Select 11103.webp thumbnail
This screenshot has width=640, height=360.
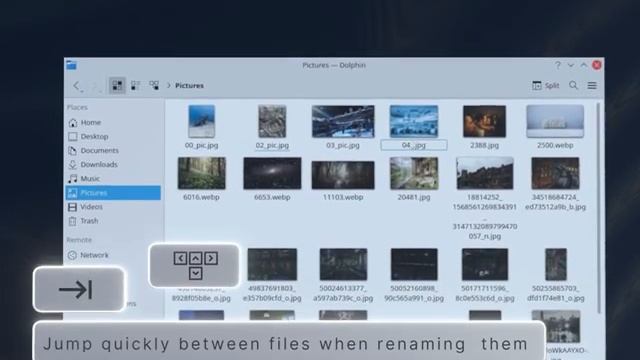coord(343,175)
